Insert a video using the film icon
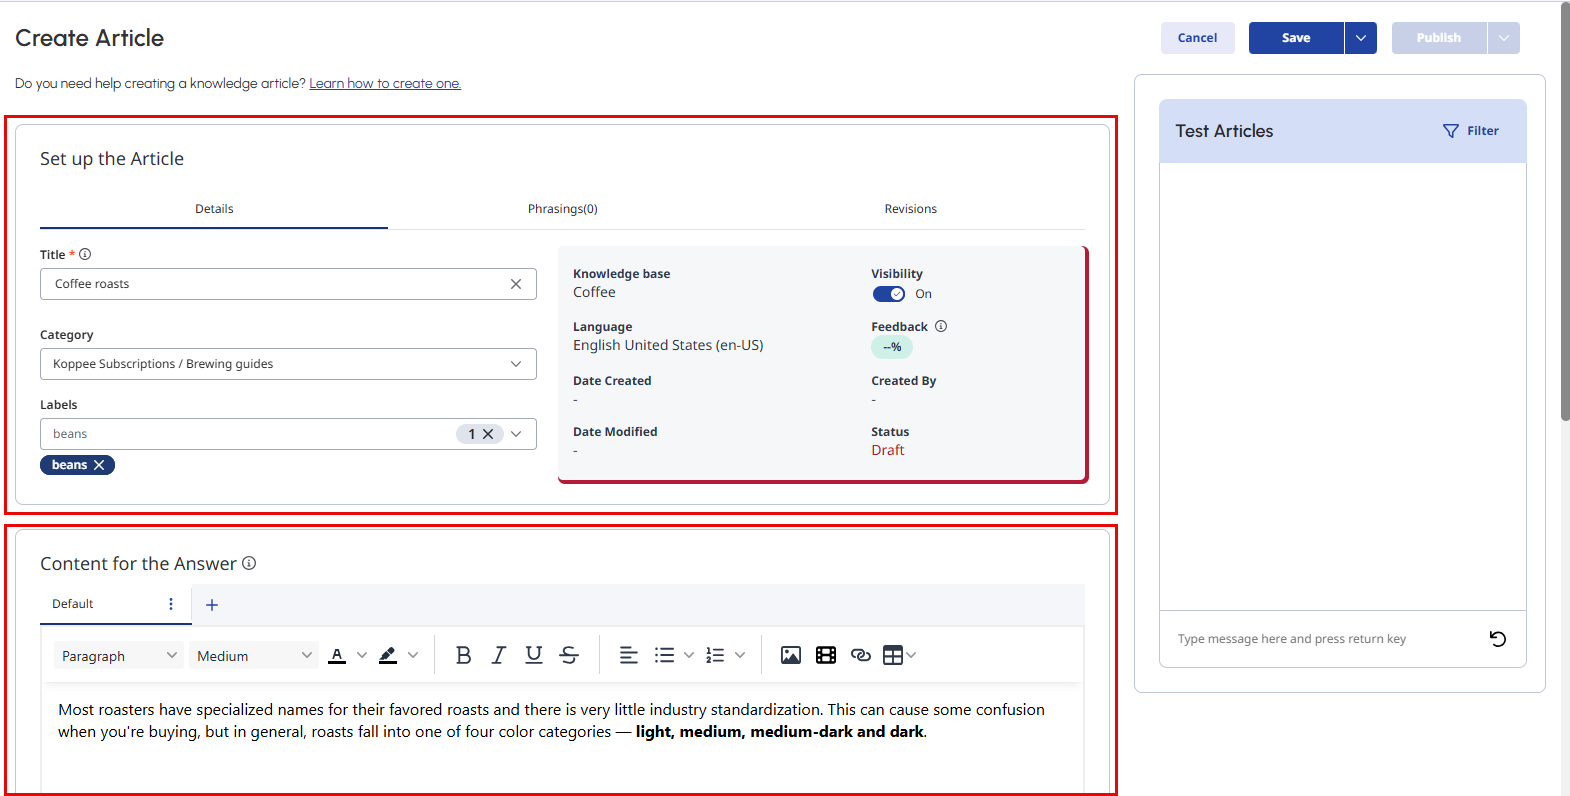This screenshot has height=796, width=1570. [x=826, y=655]
